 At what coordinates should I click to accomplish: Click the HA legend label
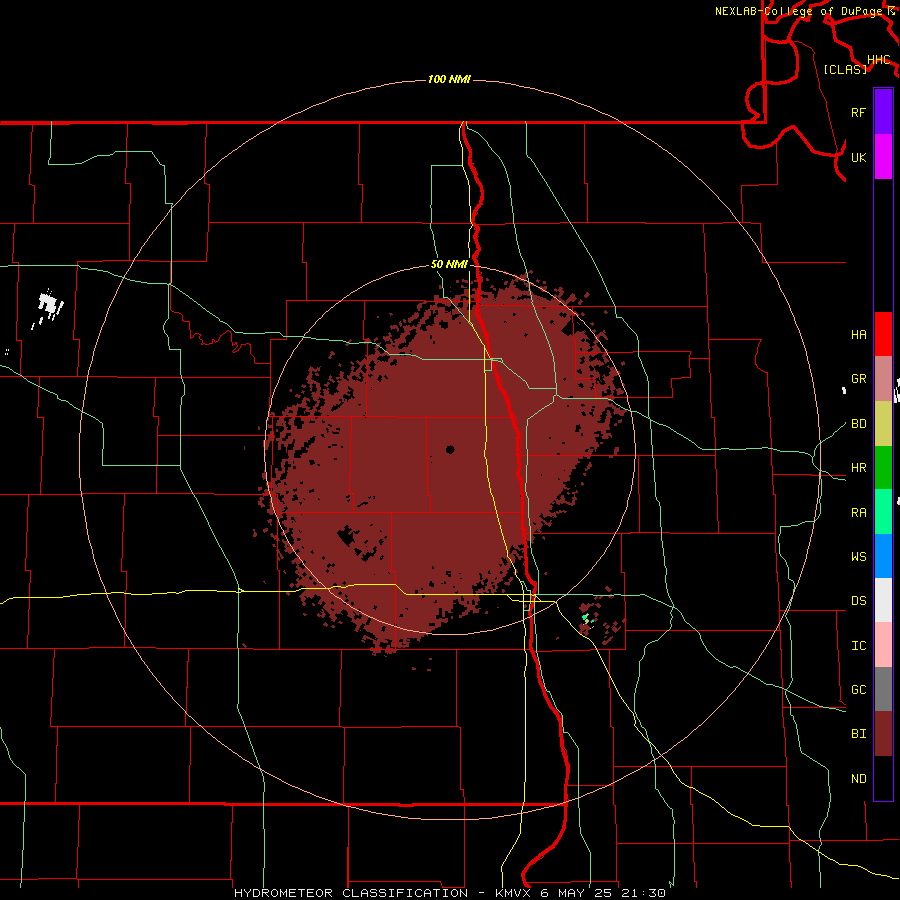coord(859,335)
